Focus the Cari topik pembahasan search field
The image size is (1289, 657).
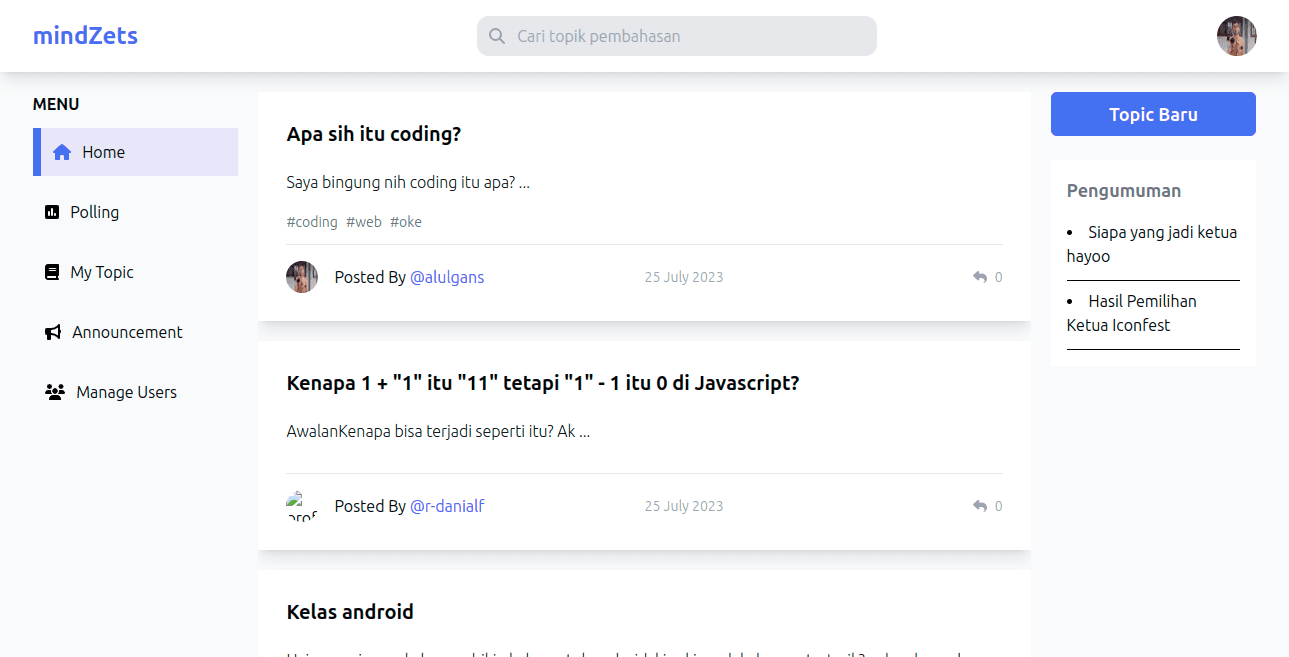pyautogui.click(x=677, y=36)
